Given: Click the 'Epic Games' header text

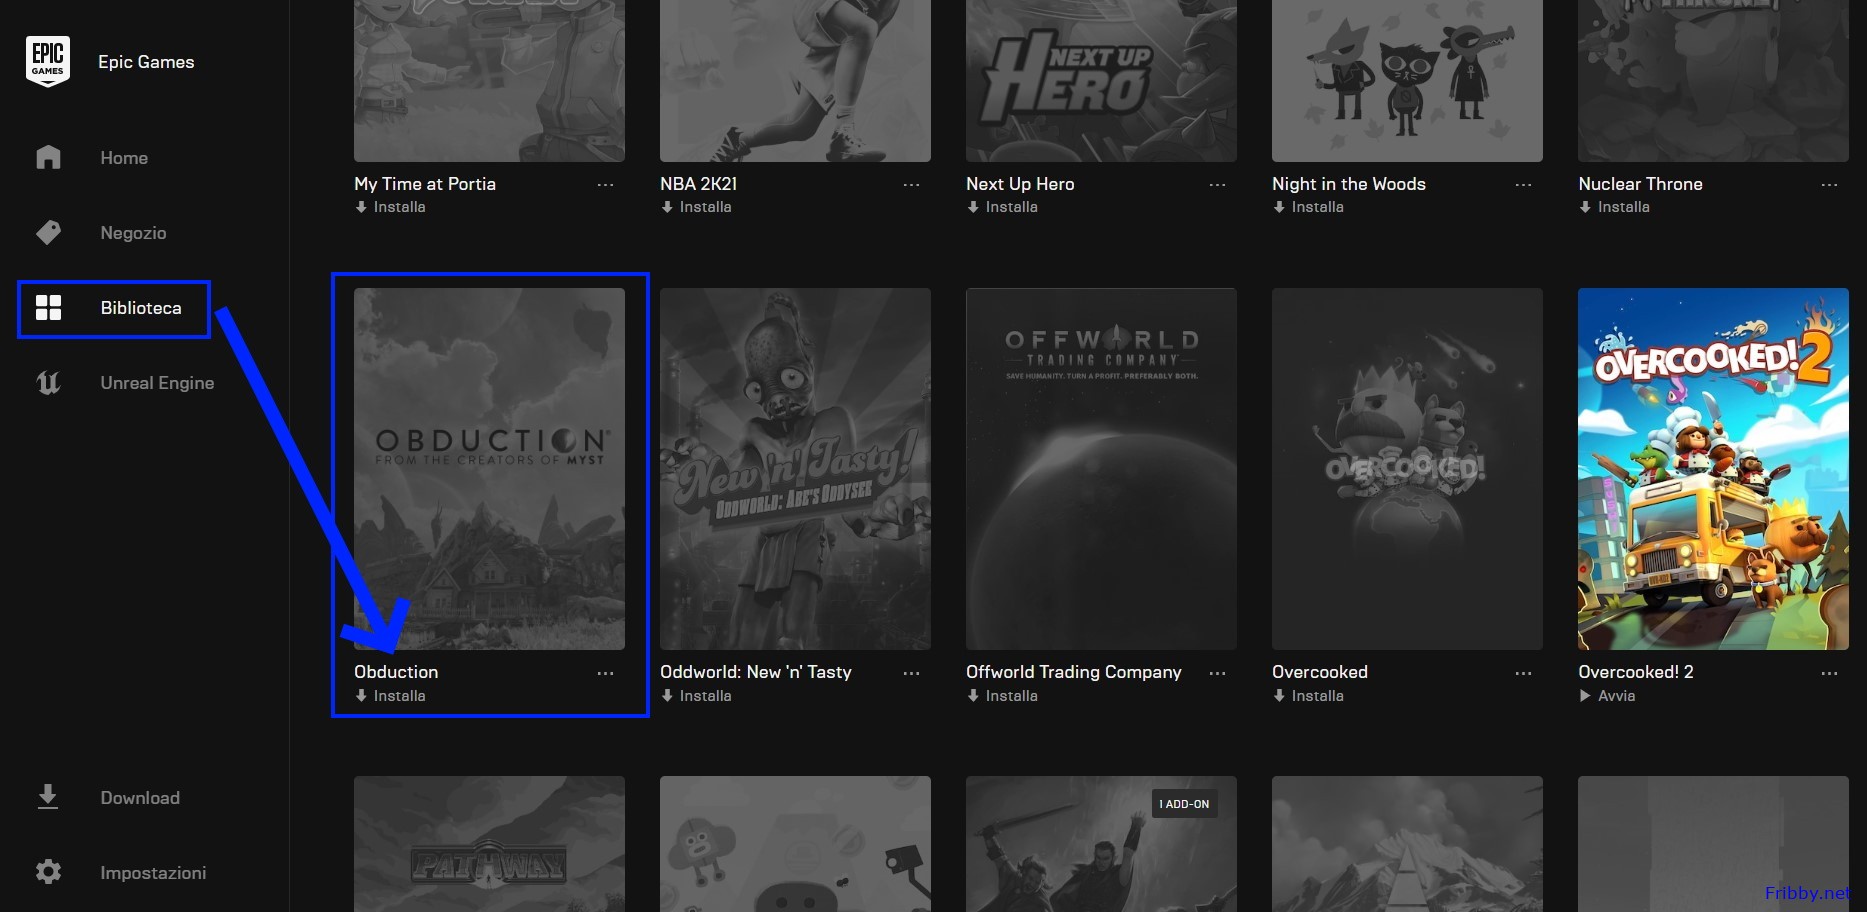Looking at the screenshot, I should 146,62.
